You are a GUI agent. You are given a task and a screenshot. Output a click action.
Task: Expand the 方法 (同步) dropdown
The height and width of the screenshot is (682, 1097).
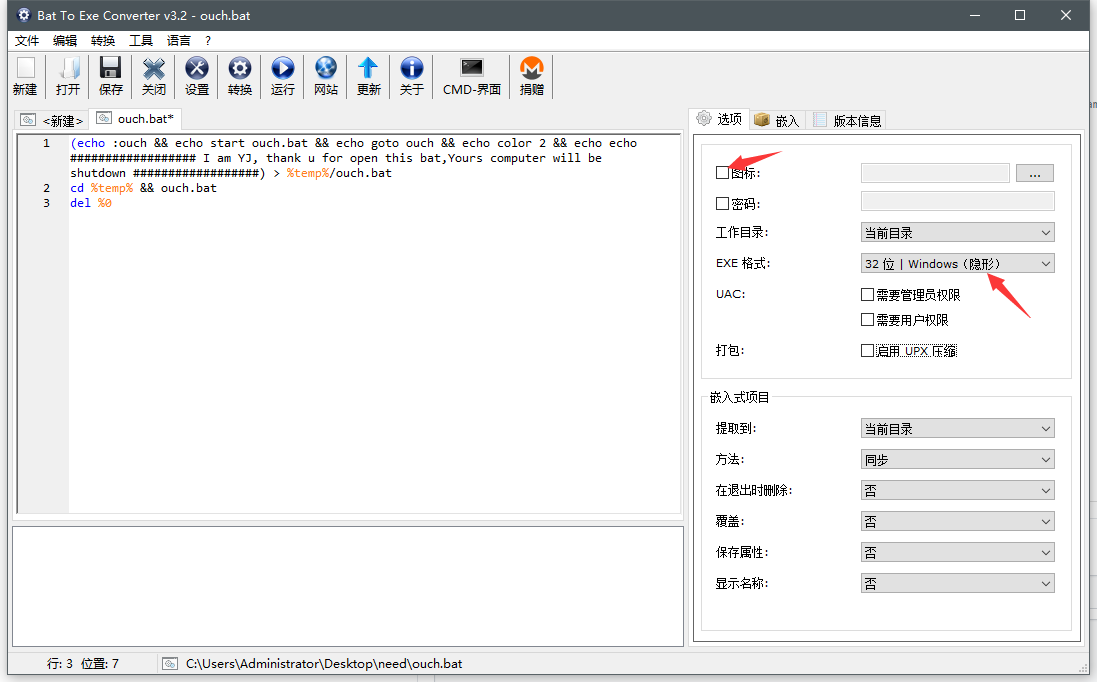(x=957, y=460)
